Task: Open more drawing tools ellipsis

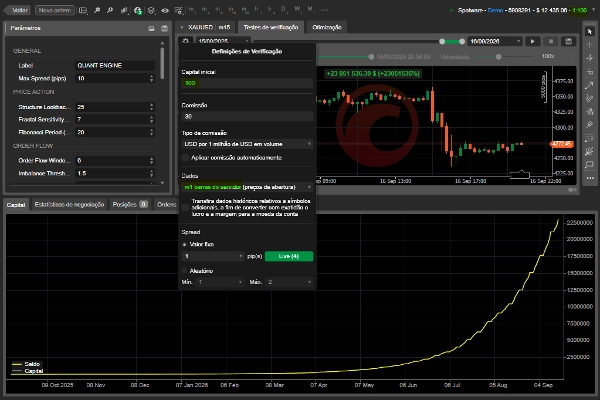Action: 590,178
